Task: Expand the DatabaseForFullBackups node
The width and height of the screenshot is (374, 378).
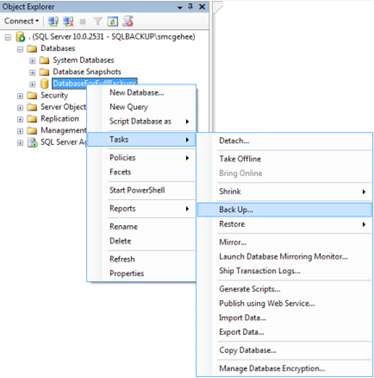Action: pyautogui.click(x=32, y=84)
